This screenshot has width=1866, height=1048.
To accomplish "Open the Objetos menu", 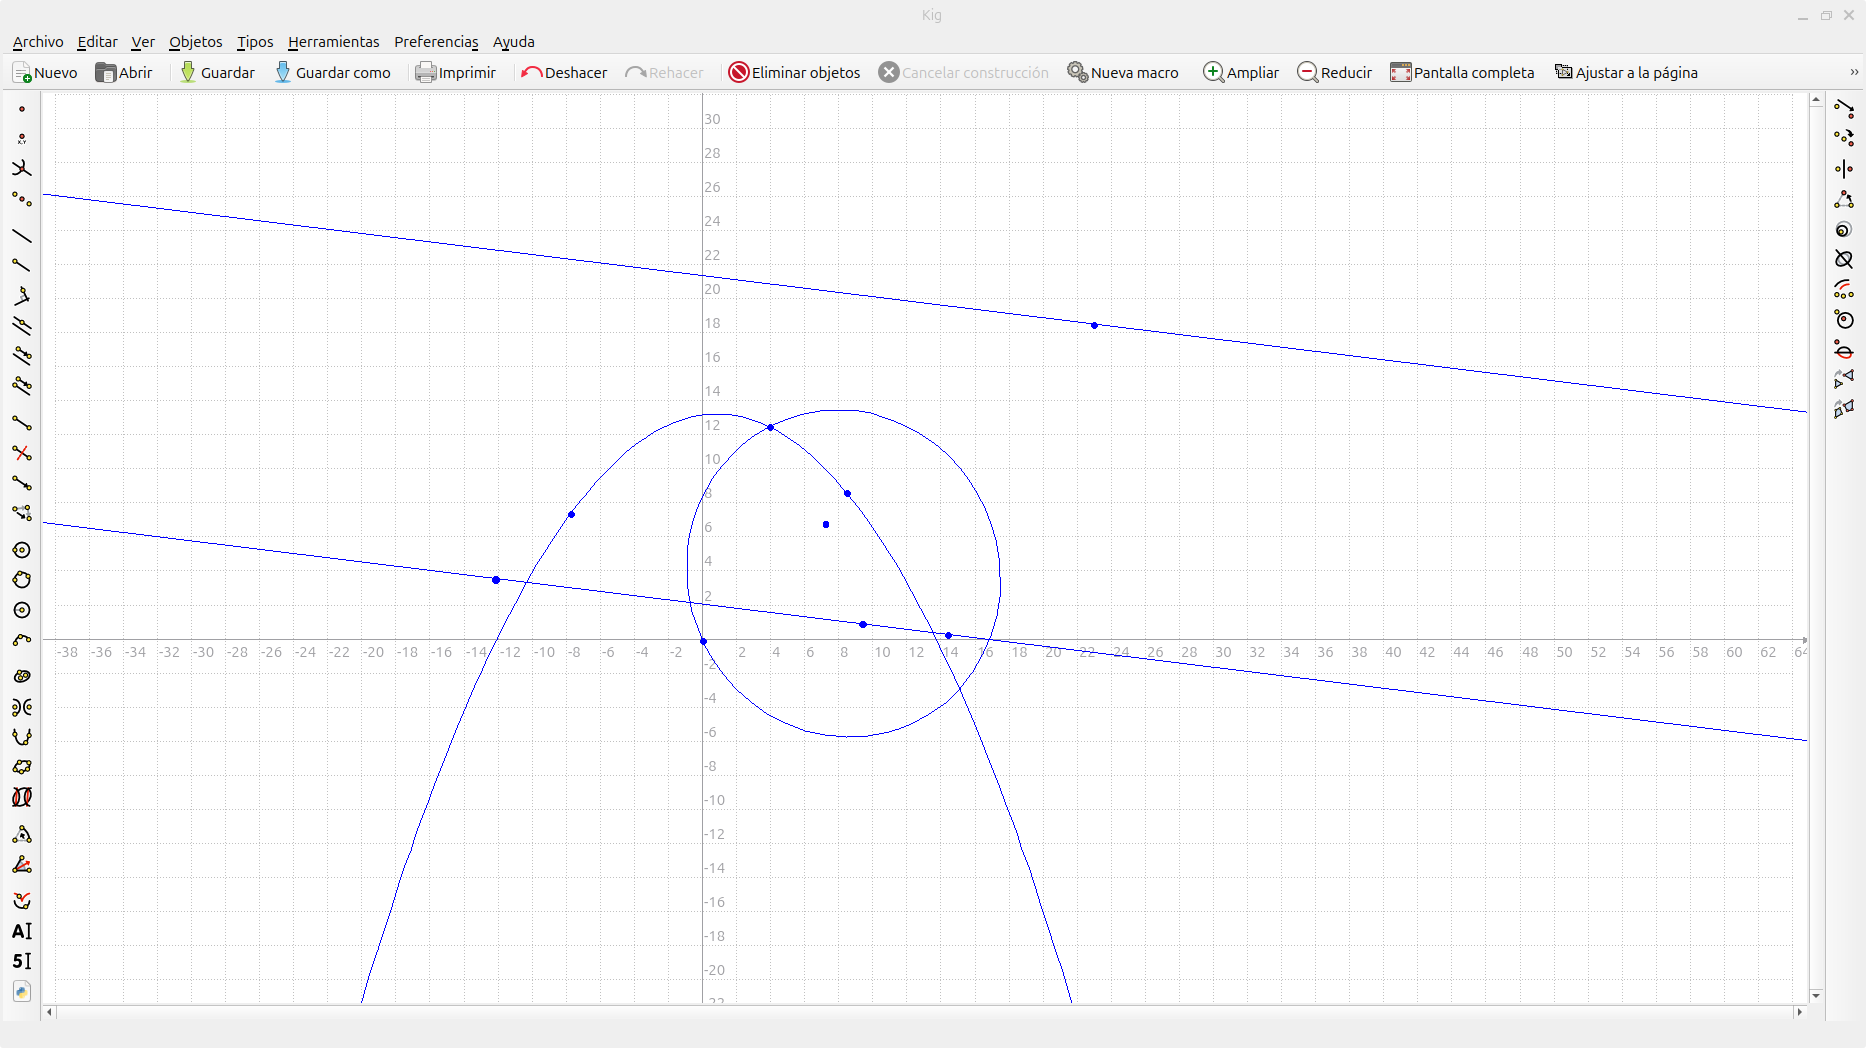I will 195,42.
